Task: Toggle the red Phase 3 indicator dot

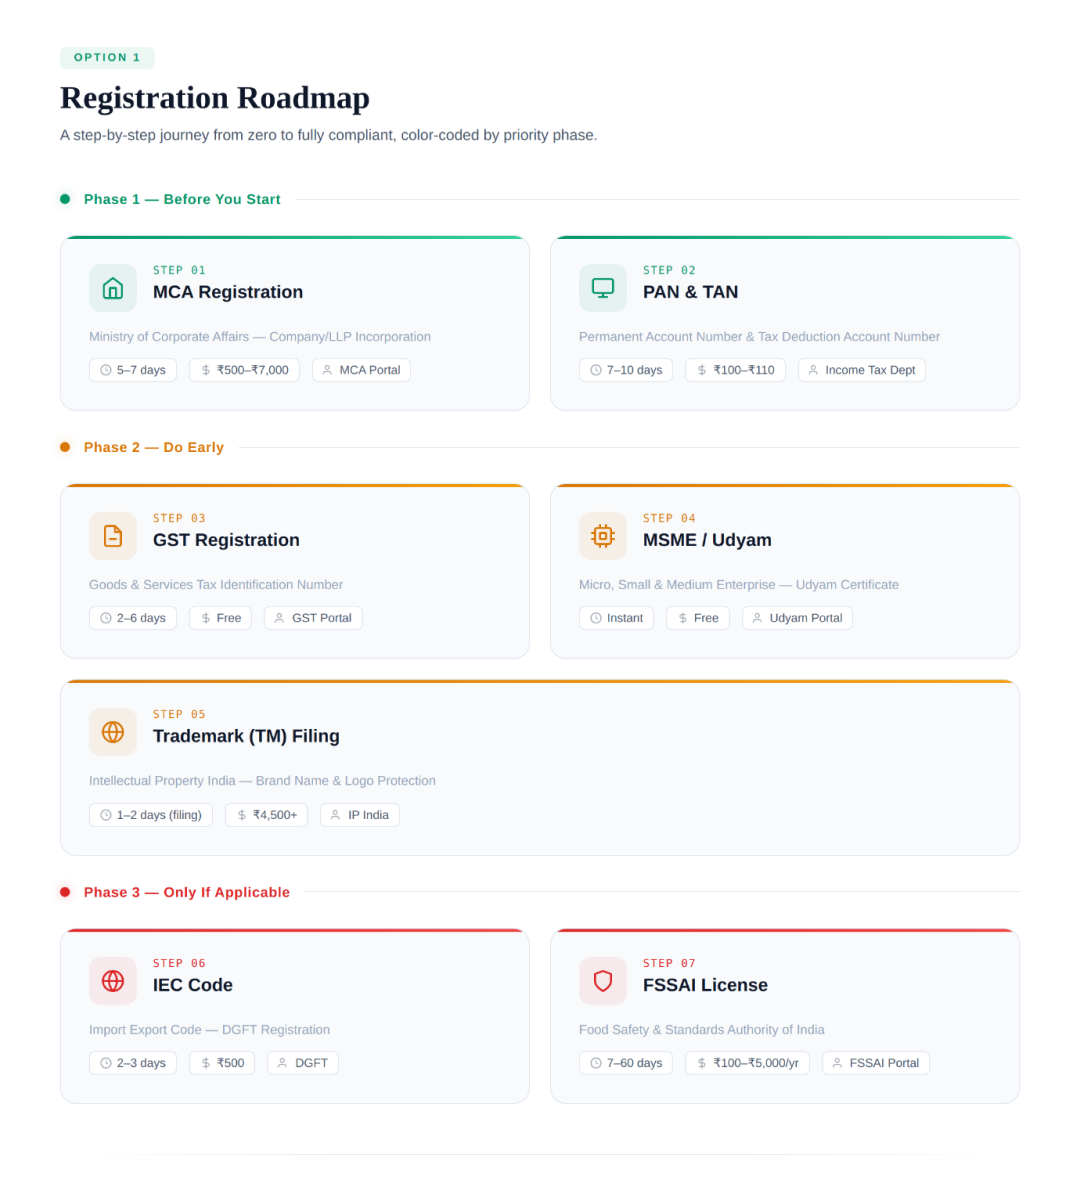Action: coord(65,892)
